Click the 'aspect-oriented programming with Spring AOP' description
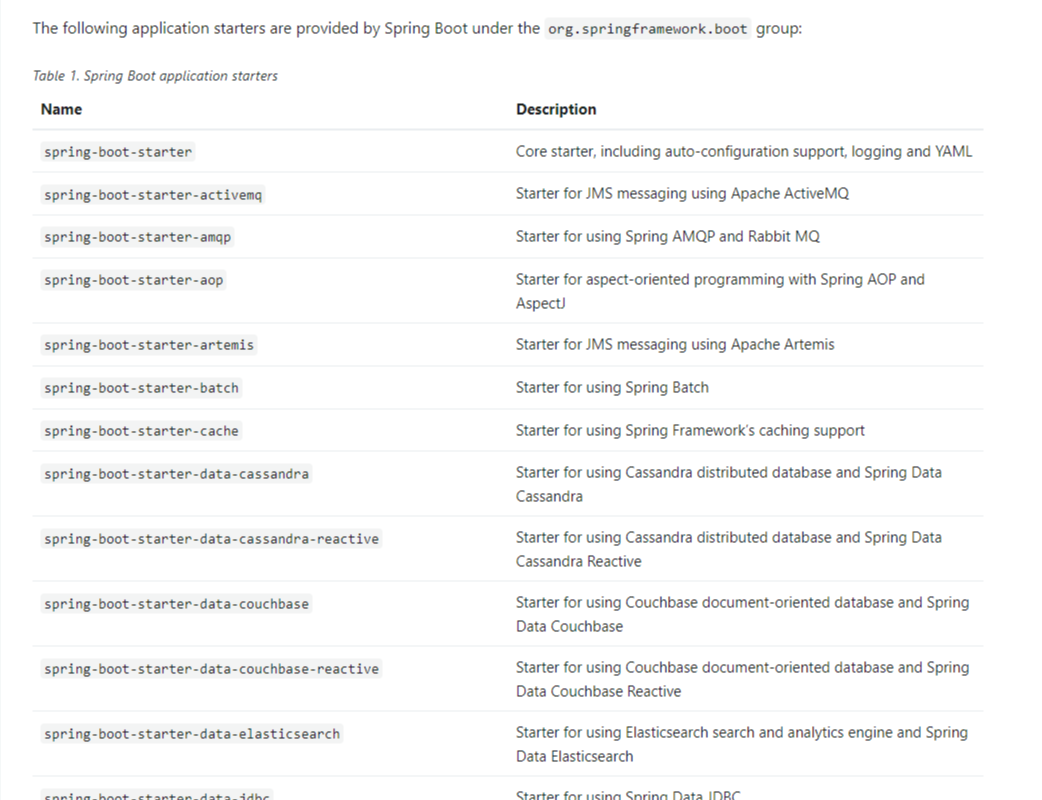This screenshot has height=800, width=1042. click(x=720, y=291)
